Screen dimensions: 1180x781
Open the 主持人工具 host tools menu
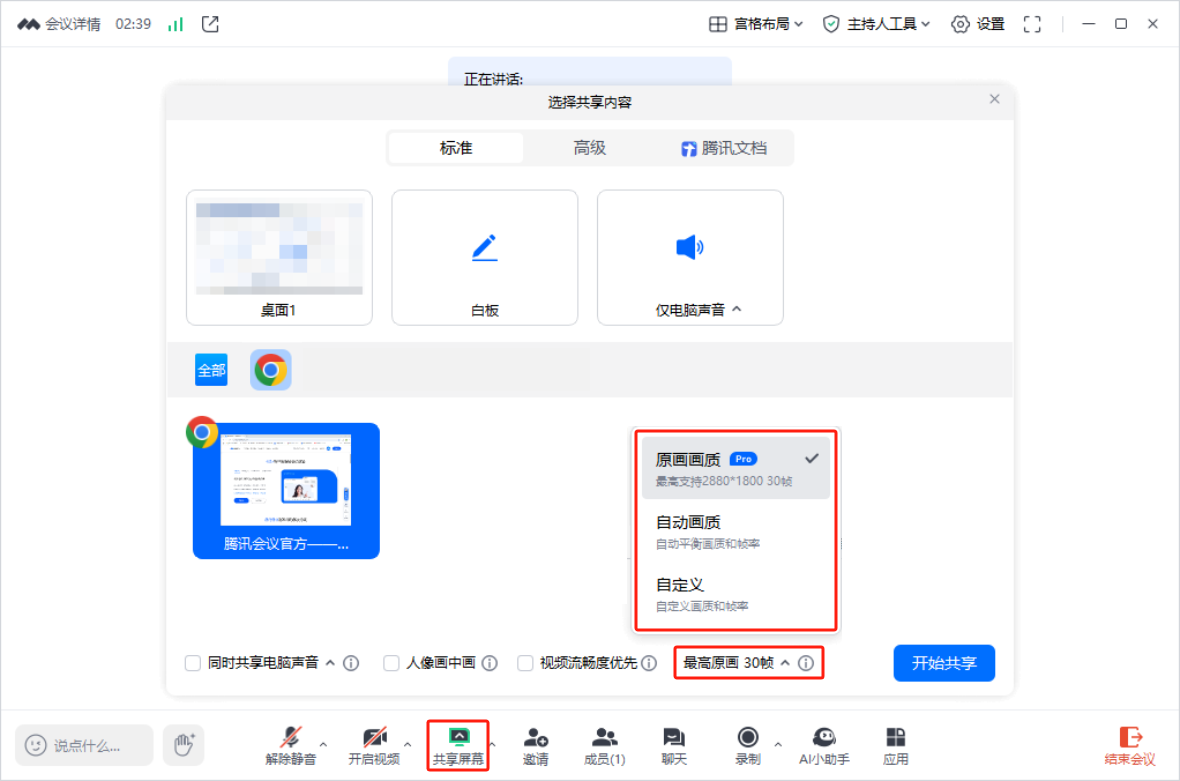(877, 24)
